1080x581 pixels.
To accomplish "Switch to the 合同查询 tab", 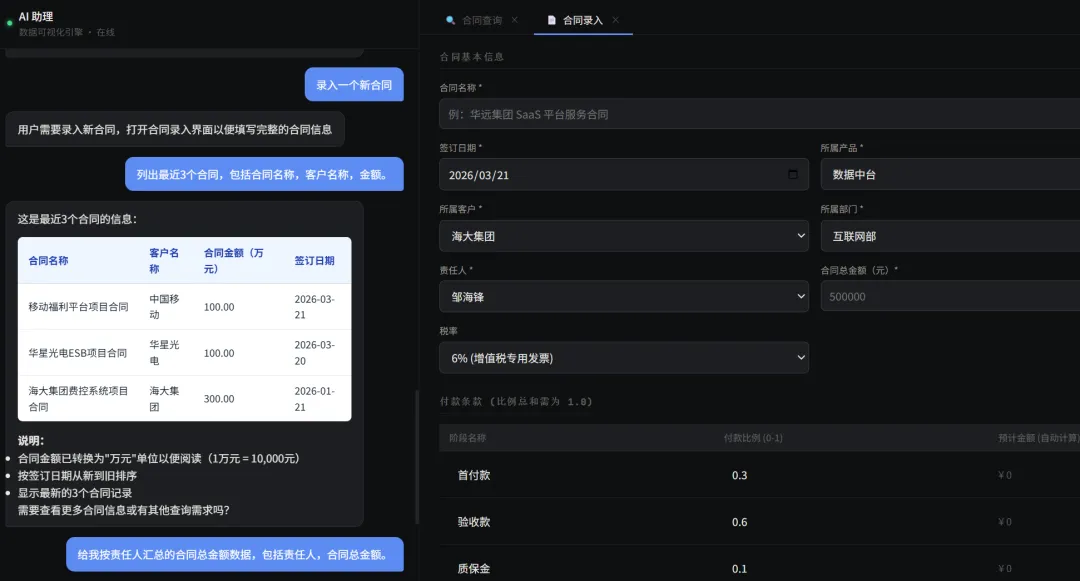I will (483, 19).
